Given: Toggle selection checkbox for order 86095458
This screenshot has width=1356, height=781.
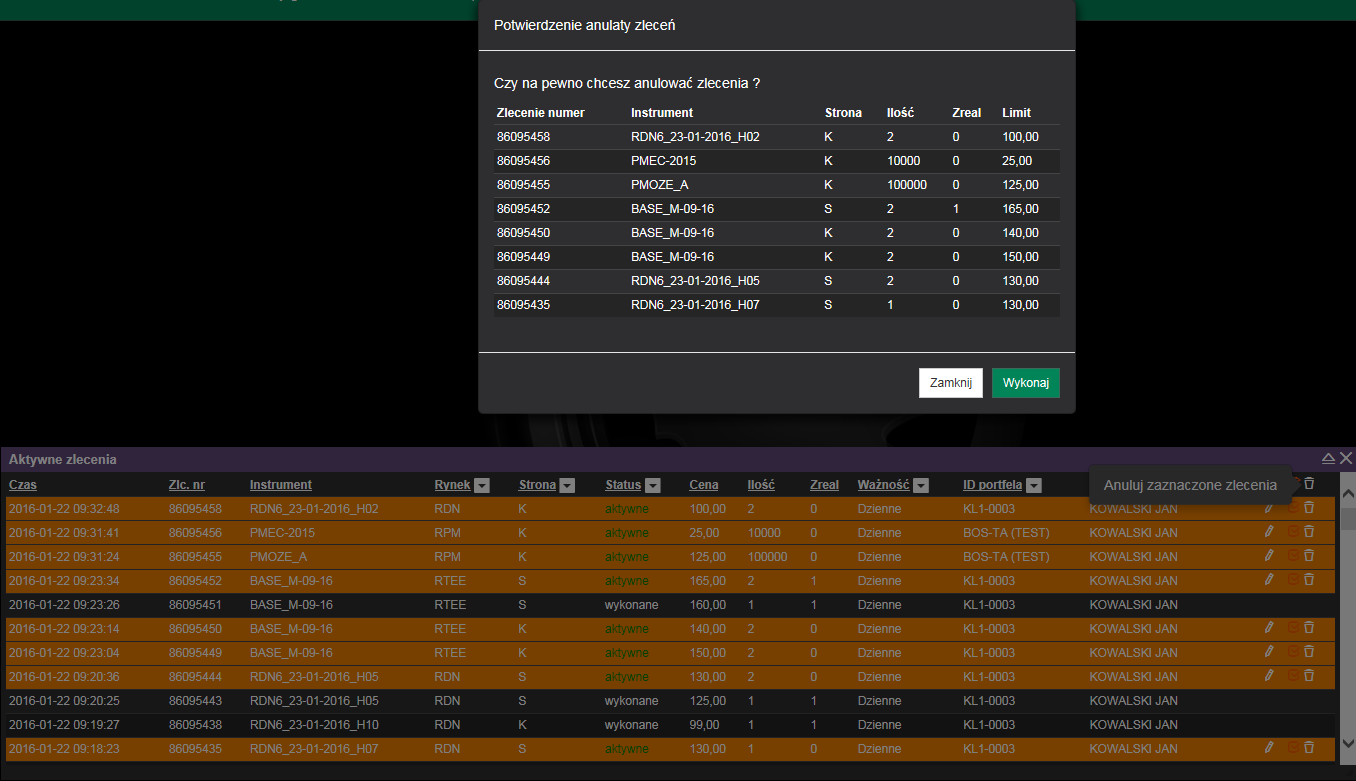Looking at the screenshot, I should (1292, 507).
